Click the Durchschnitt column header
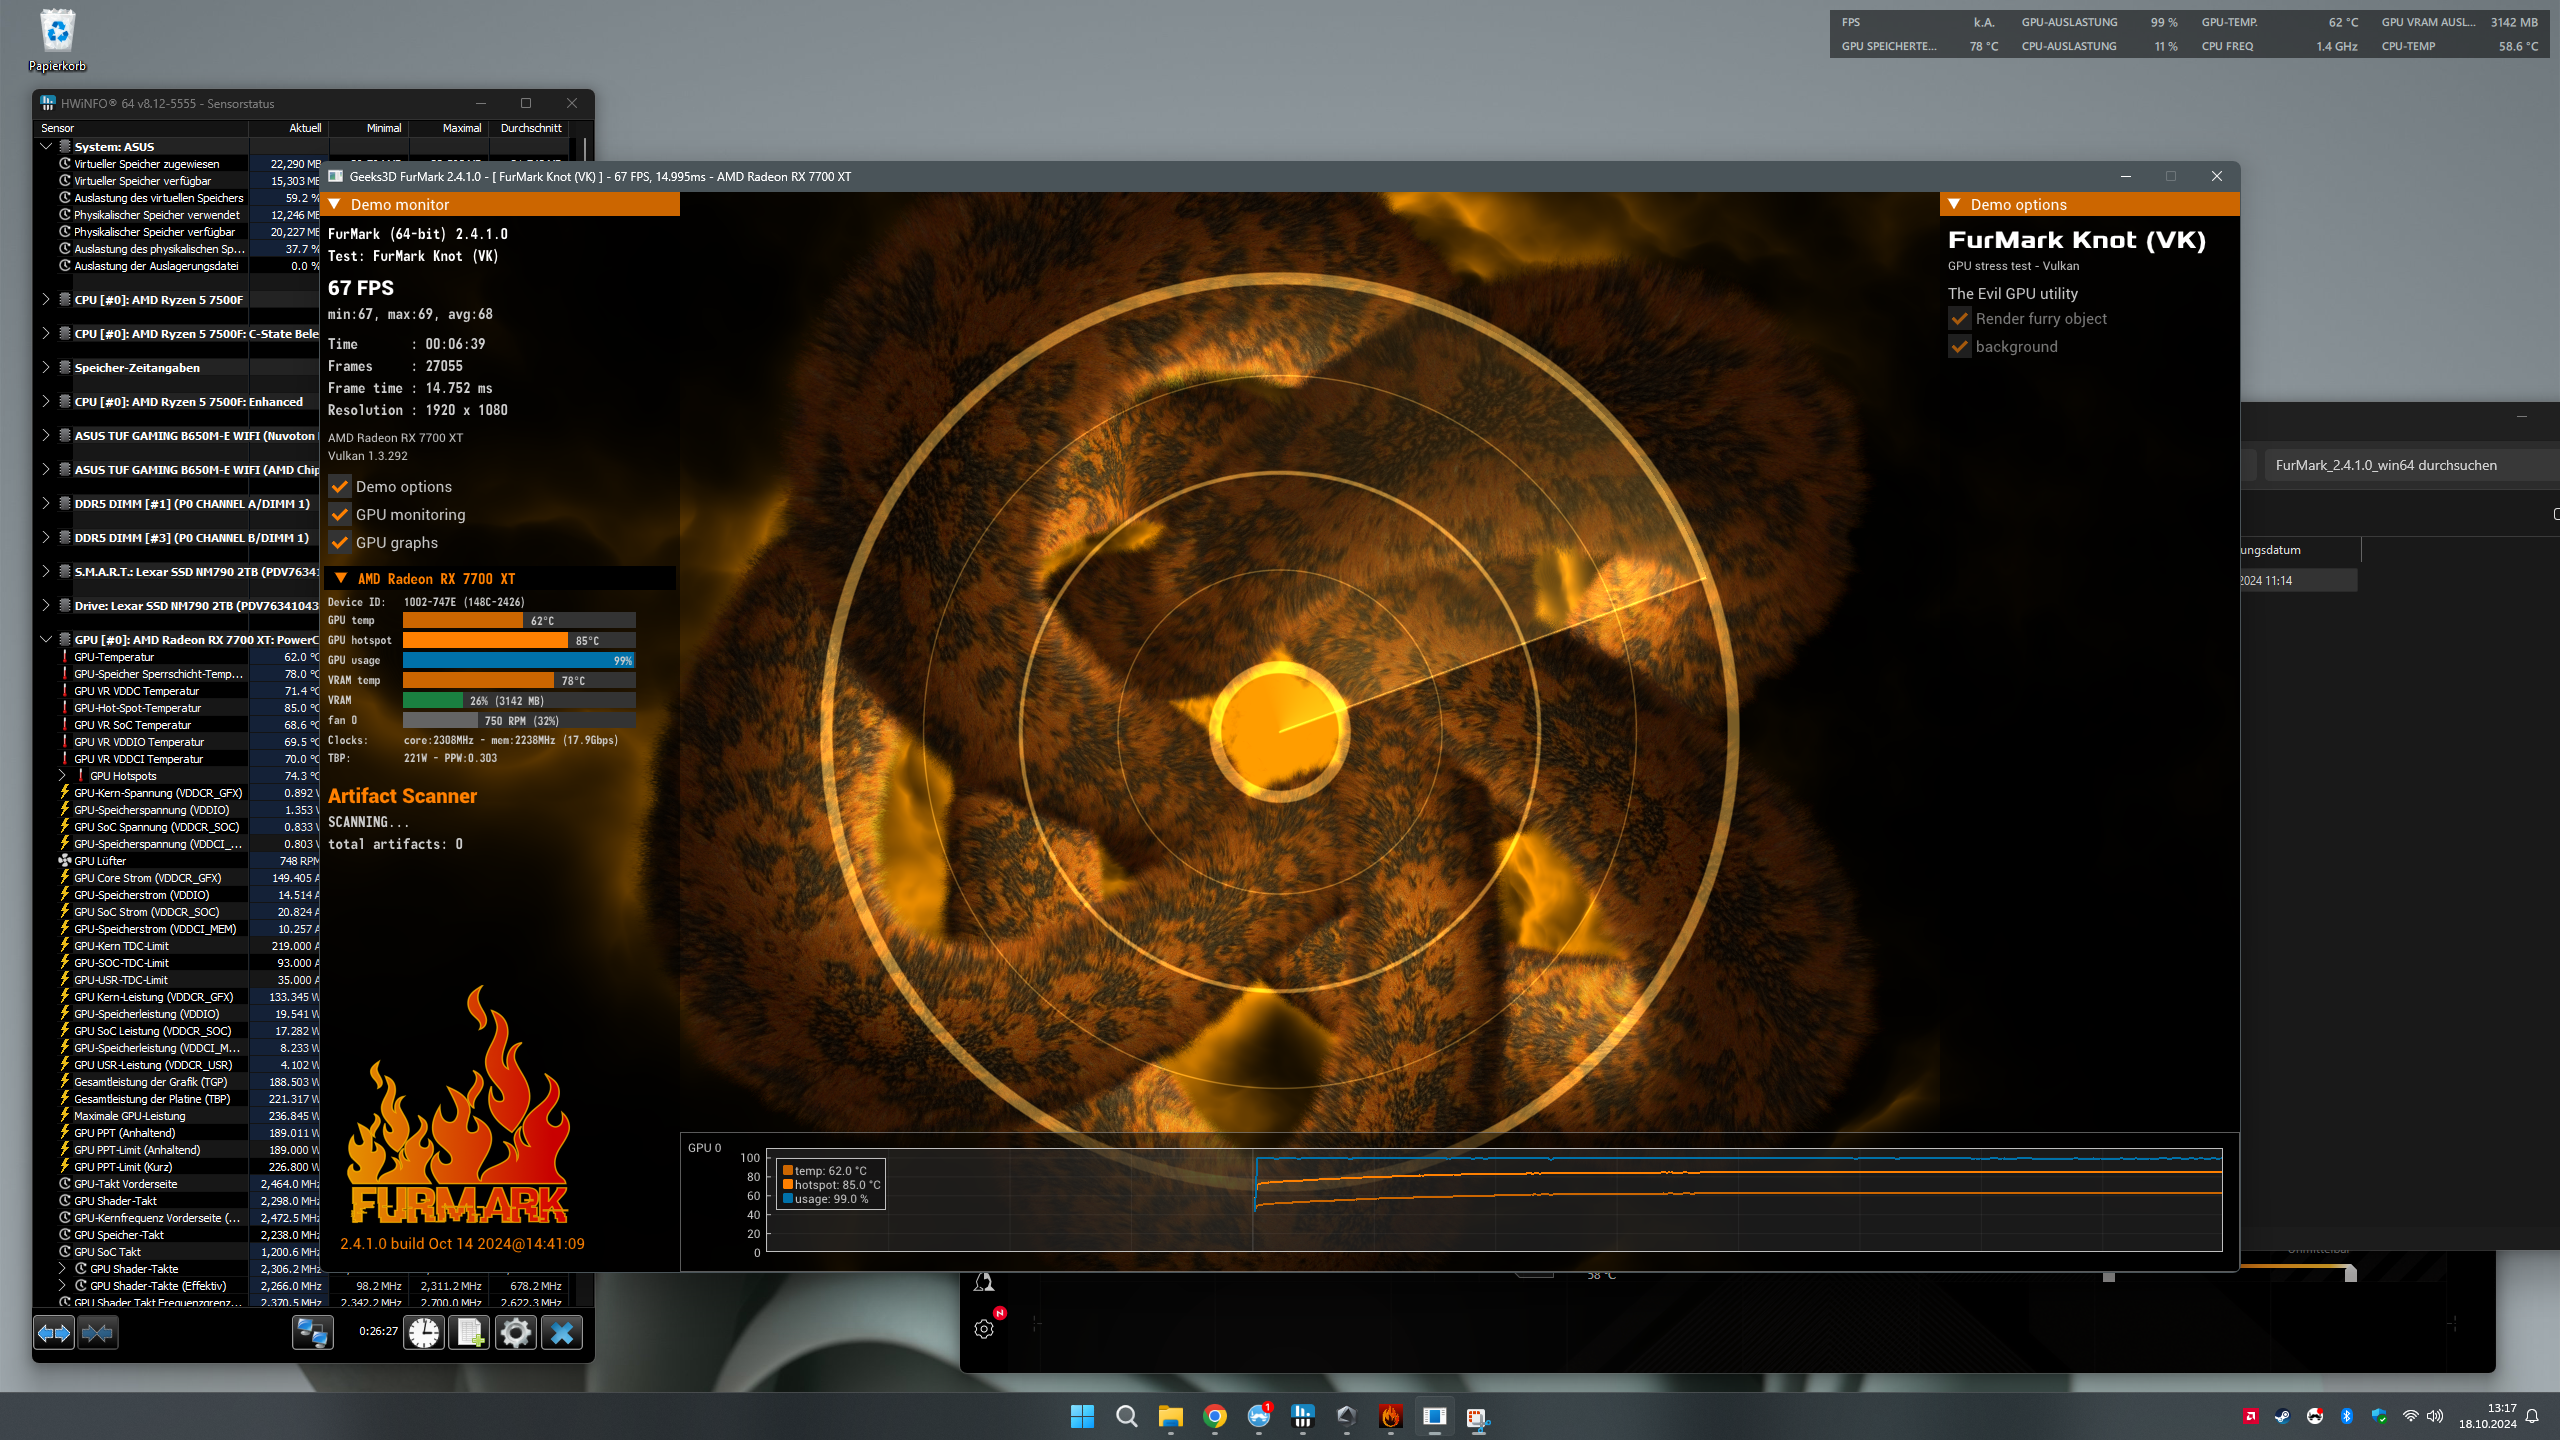The width and height of the screenshot is (2560, 1440). (531, 128)
